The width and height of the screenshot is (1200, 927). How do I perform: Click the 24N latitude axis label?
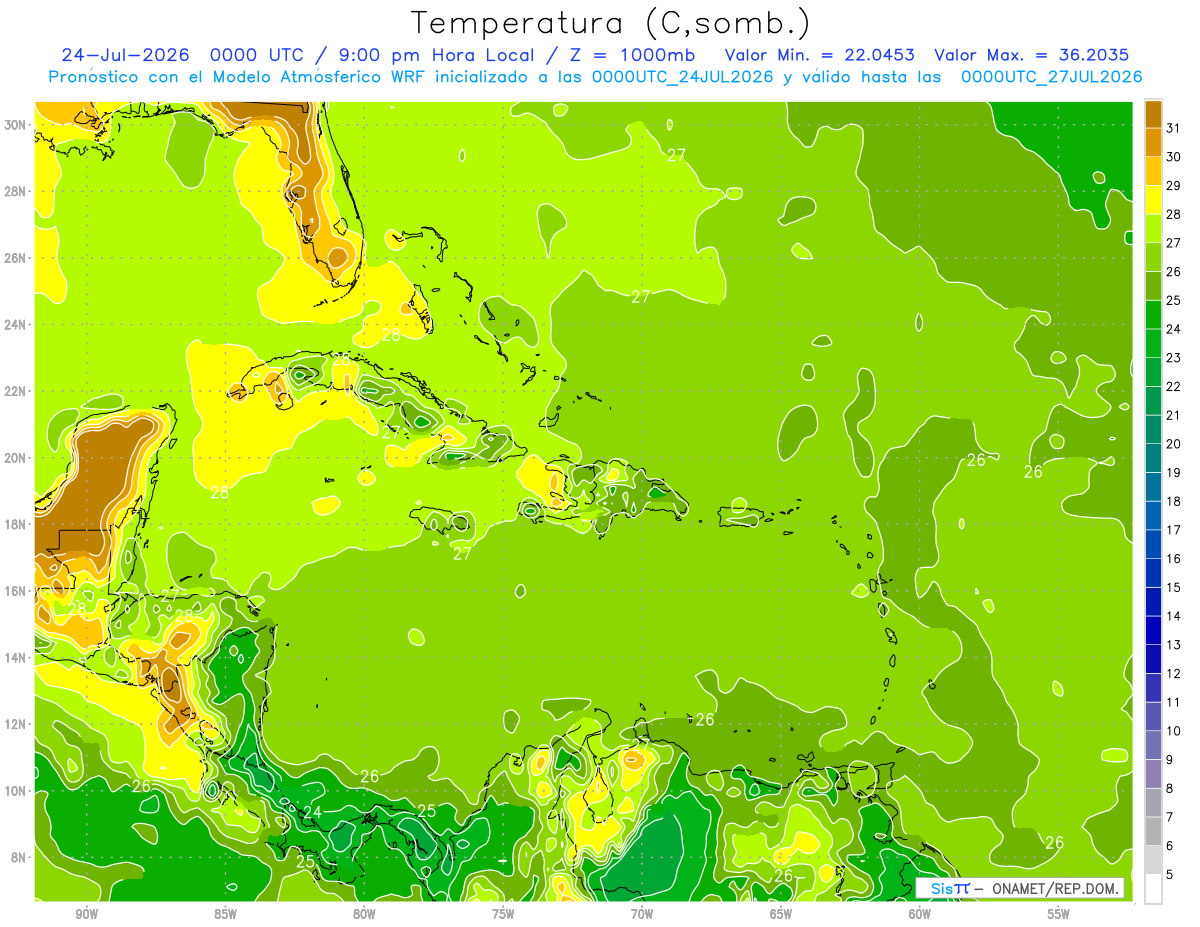(16, 324)
